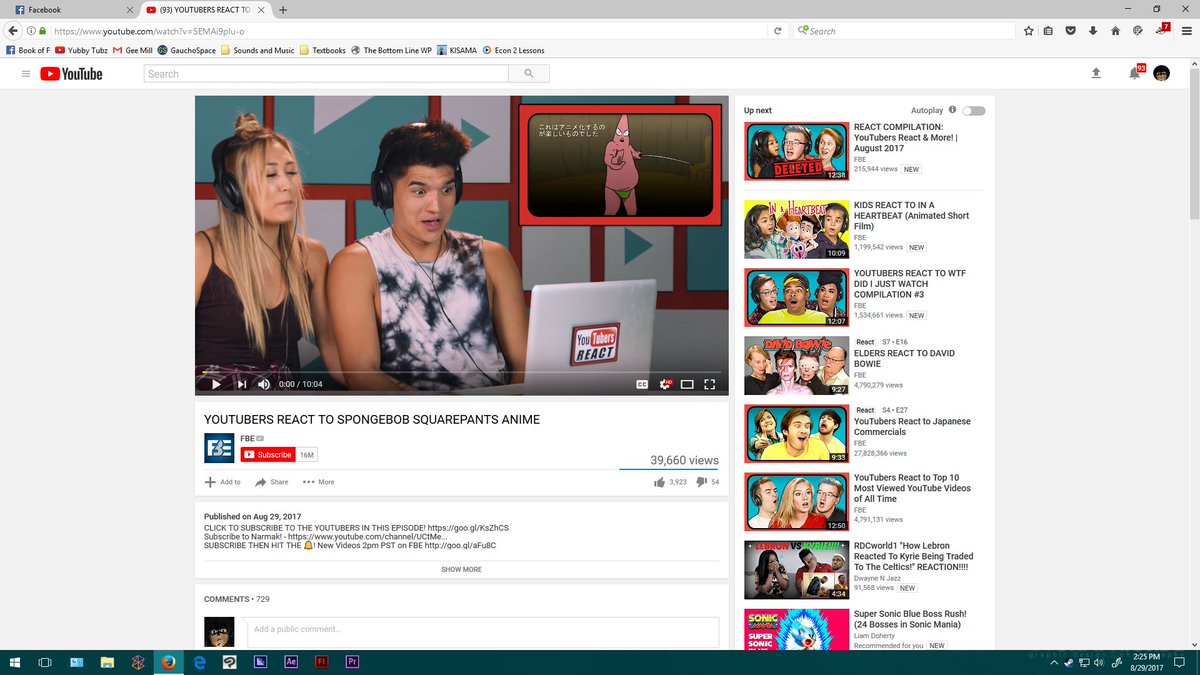Enter full screen mode
Image resolution: width=1200 pixels, height=675 pixels.
point(710,384)
